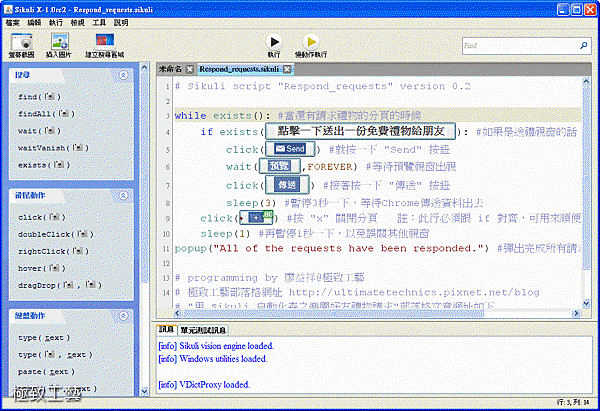Click the blue button thumbnail on line 7
The image size is (600, 411).
coord(287,185)
